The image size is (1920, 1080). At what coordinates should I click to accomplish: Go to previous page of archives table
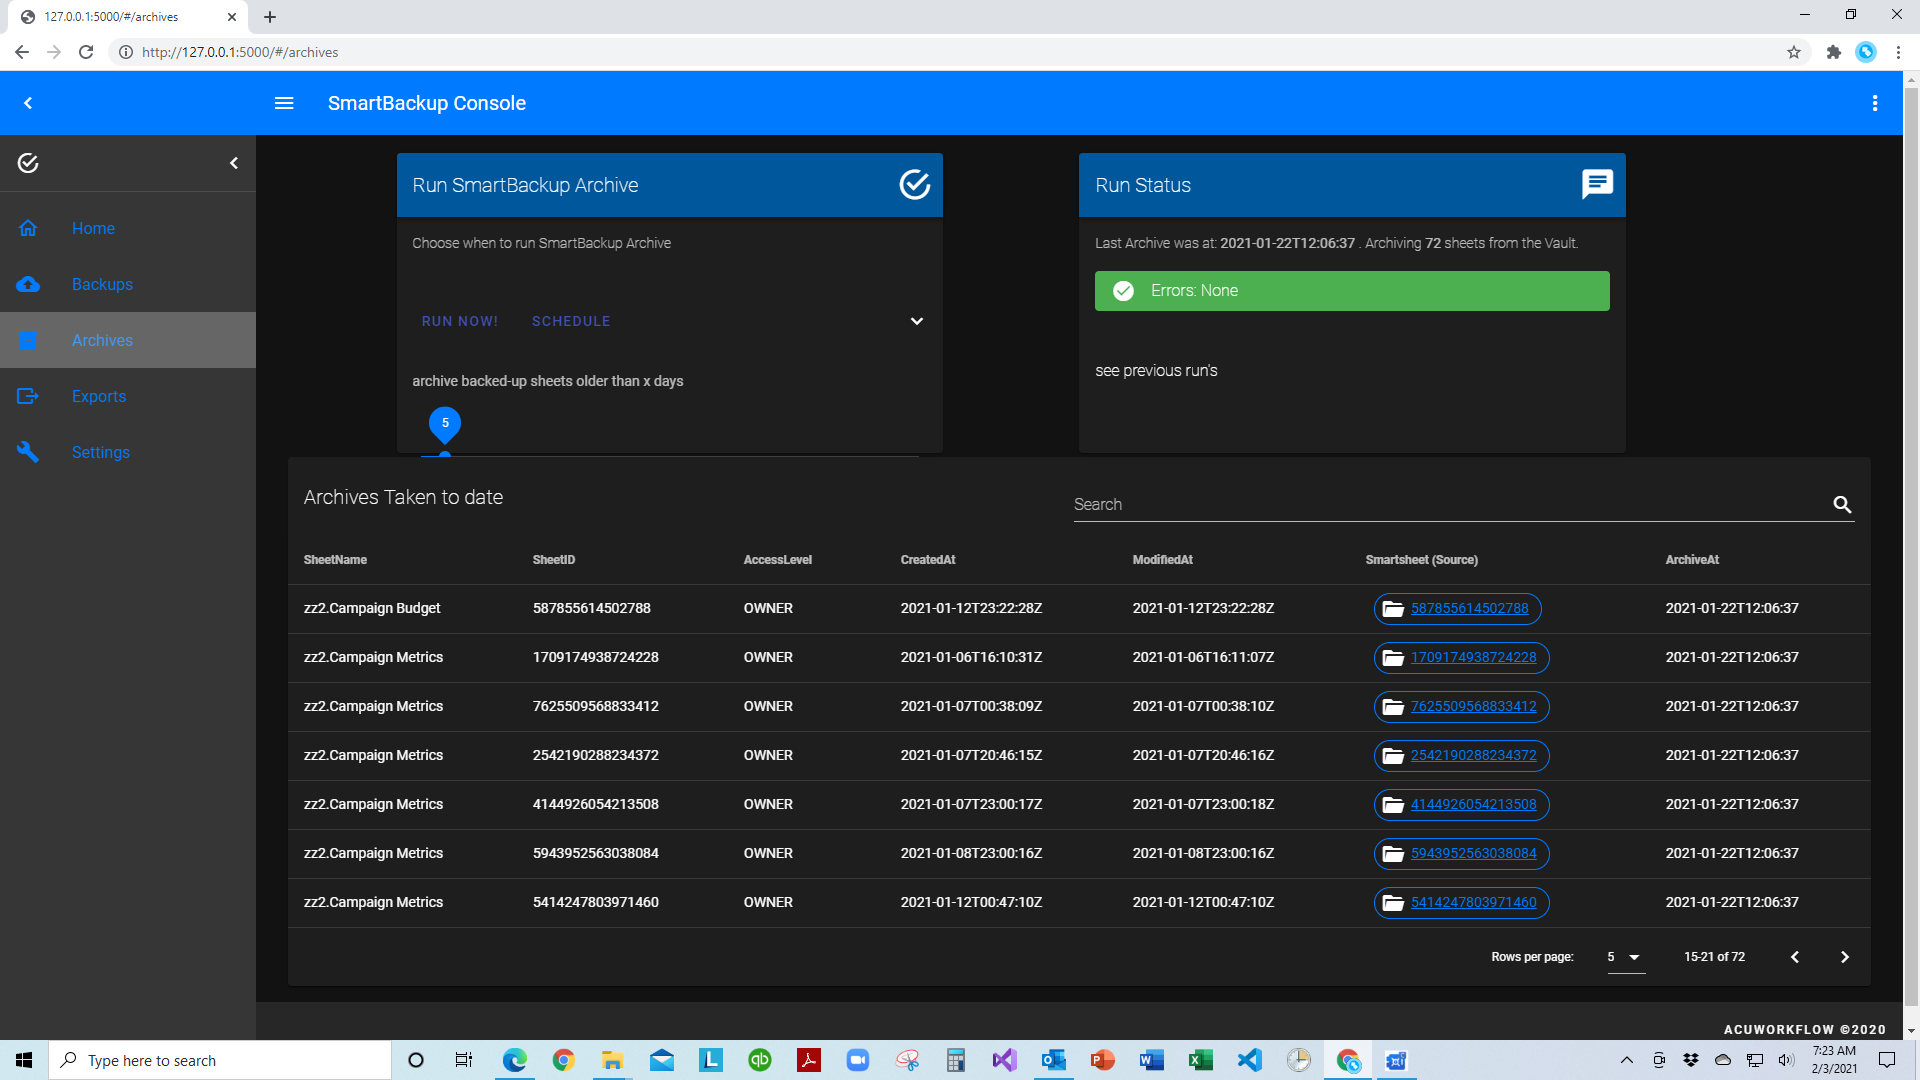point(1795,957)
